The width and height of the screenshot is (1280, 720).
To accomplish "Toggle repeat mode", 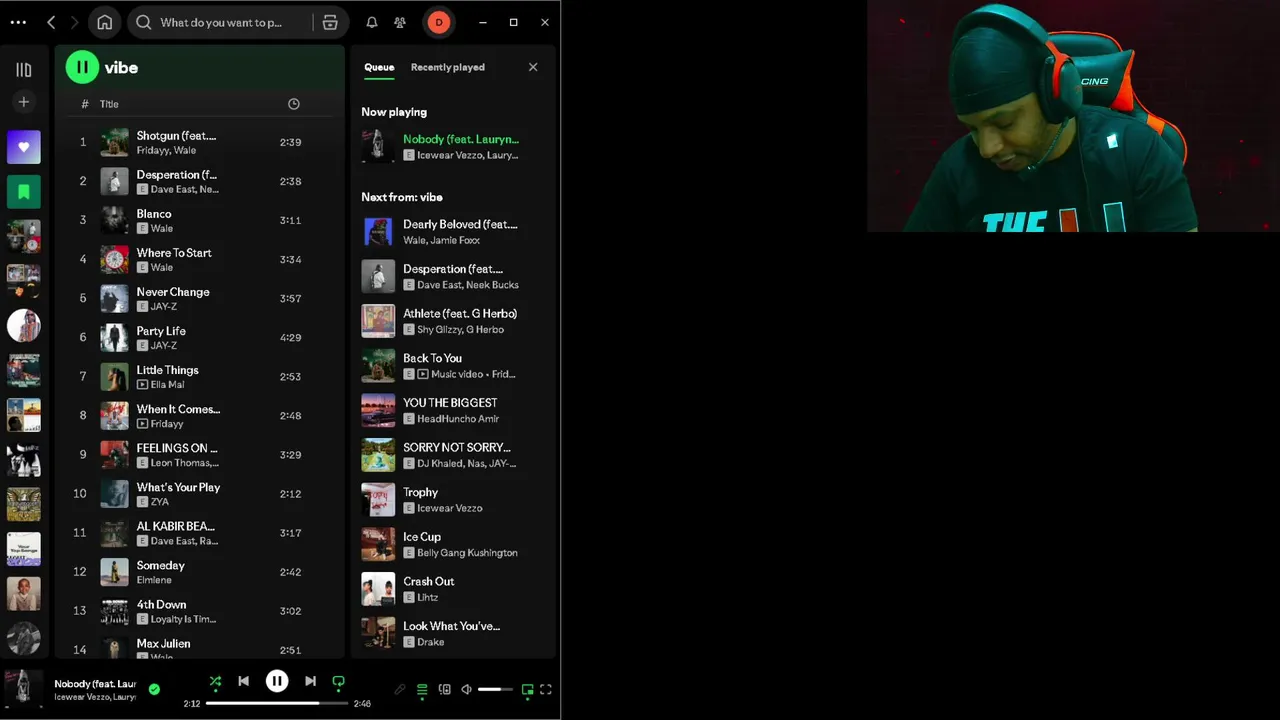I will (x=338, y=682).
